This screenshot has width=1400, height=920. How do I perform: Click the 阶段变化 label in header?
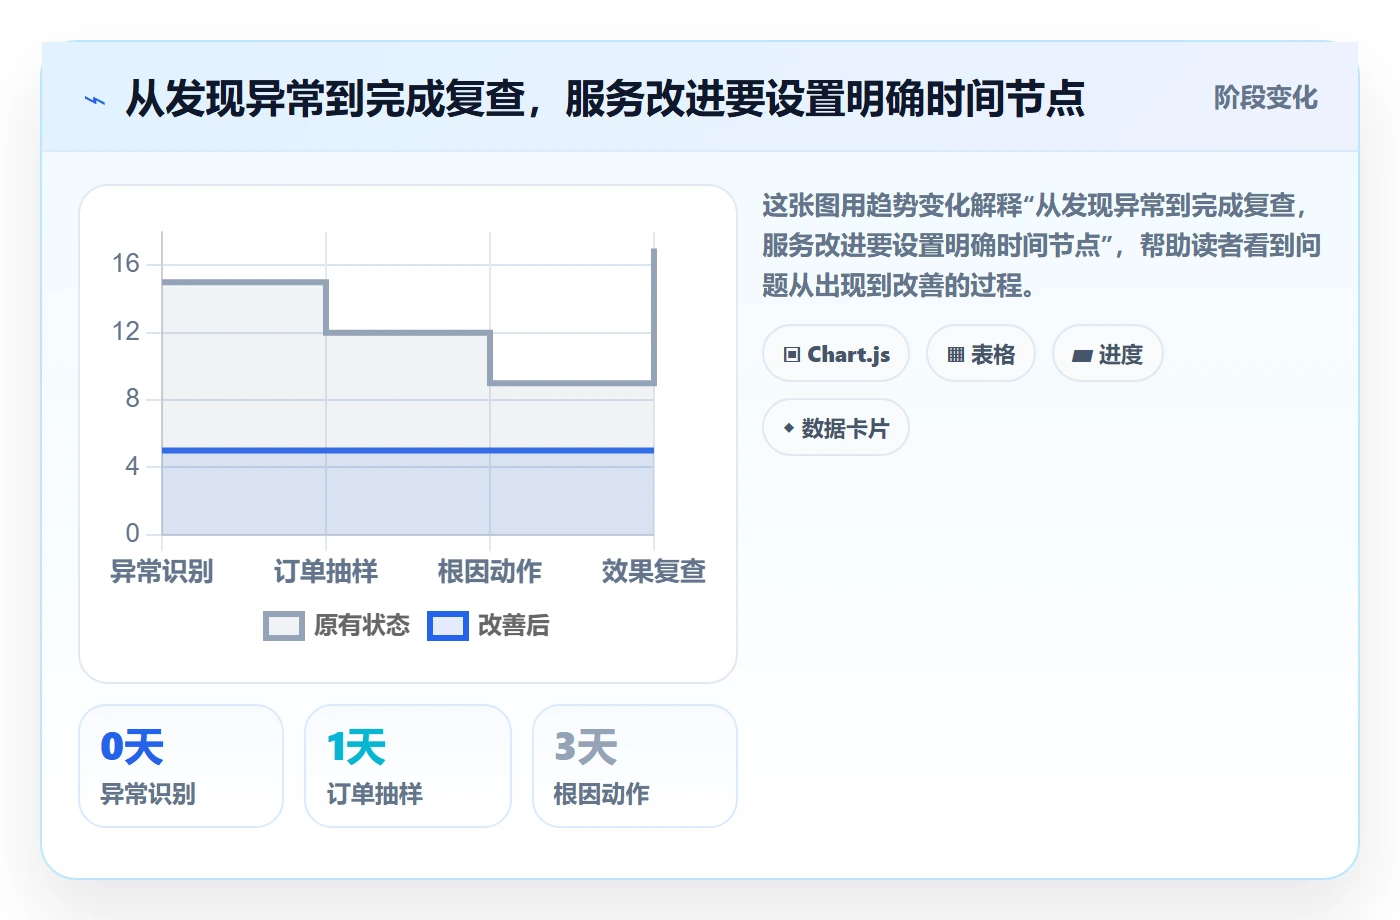click(x=1266, y=98)
